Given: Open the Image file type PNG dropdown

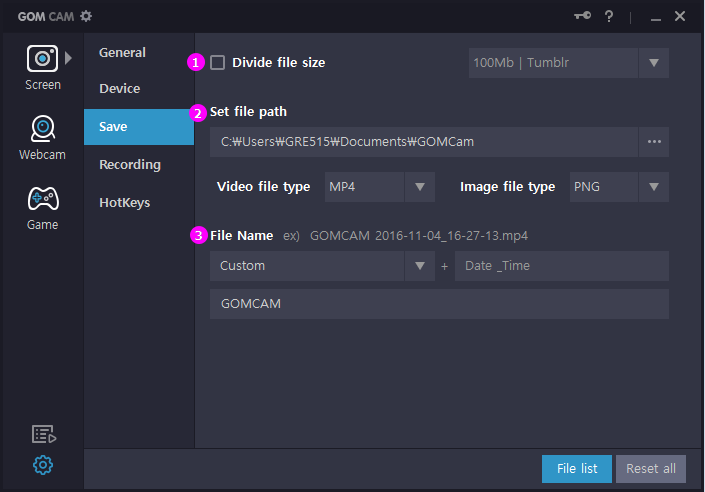Looking at the screenshot, I should tap(619, 187).
